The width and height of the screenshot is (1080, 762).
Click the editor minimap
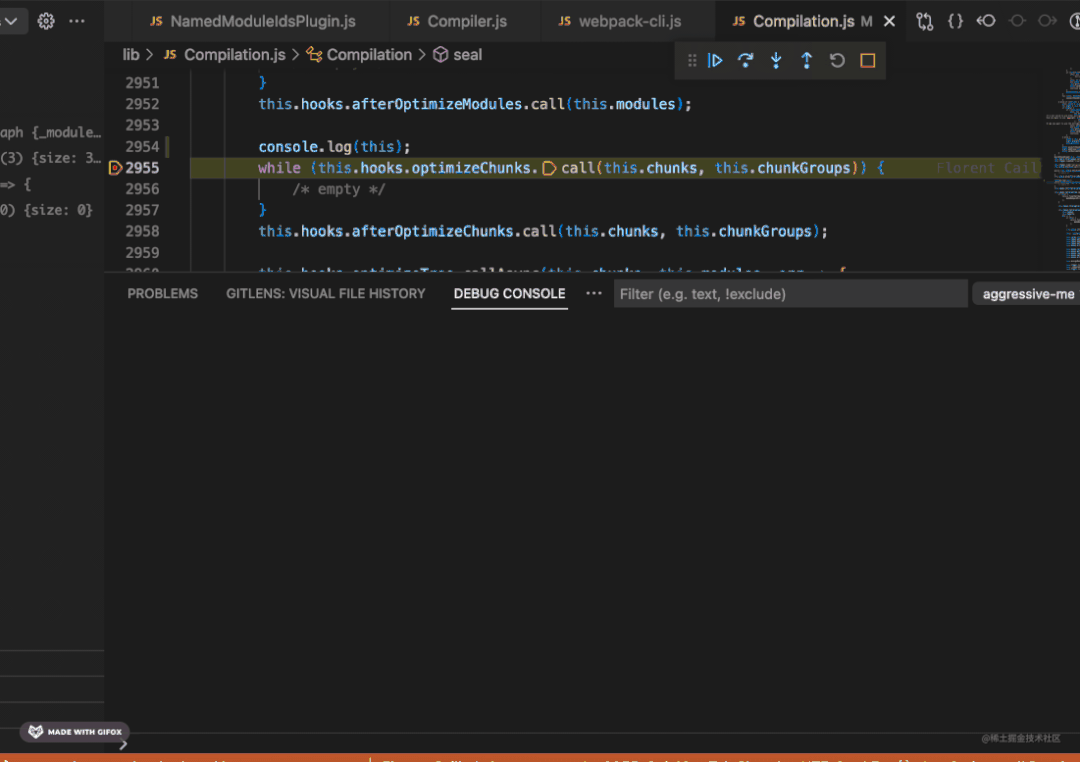coord(1061,169)
